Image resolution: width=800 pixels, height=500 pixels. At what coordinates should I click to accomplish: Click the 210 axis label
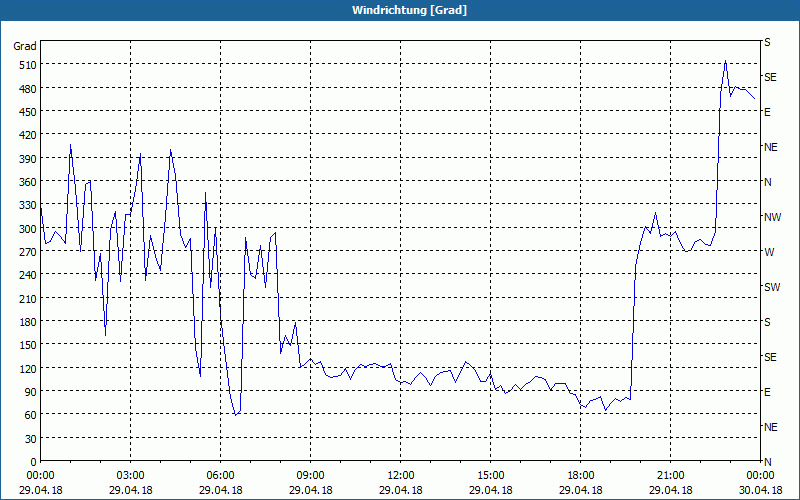coord(28,298)
